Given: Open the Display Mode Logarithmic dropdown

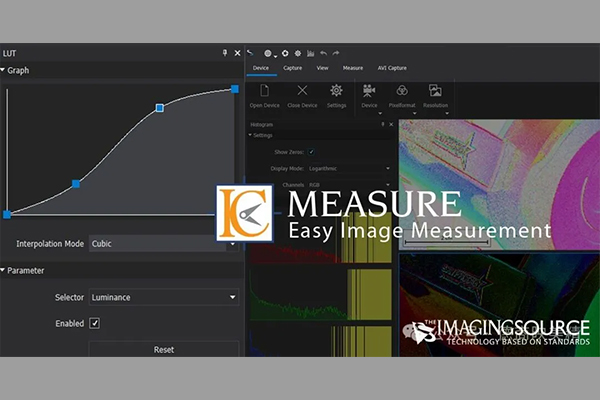Looking at the screenshot, I should tap(349, 168).
